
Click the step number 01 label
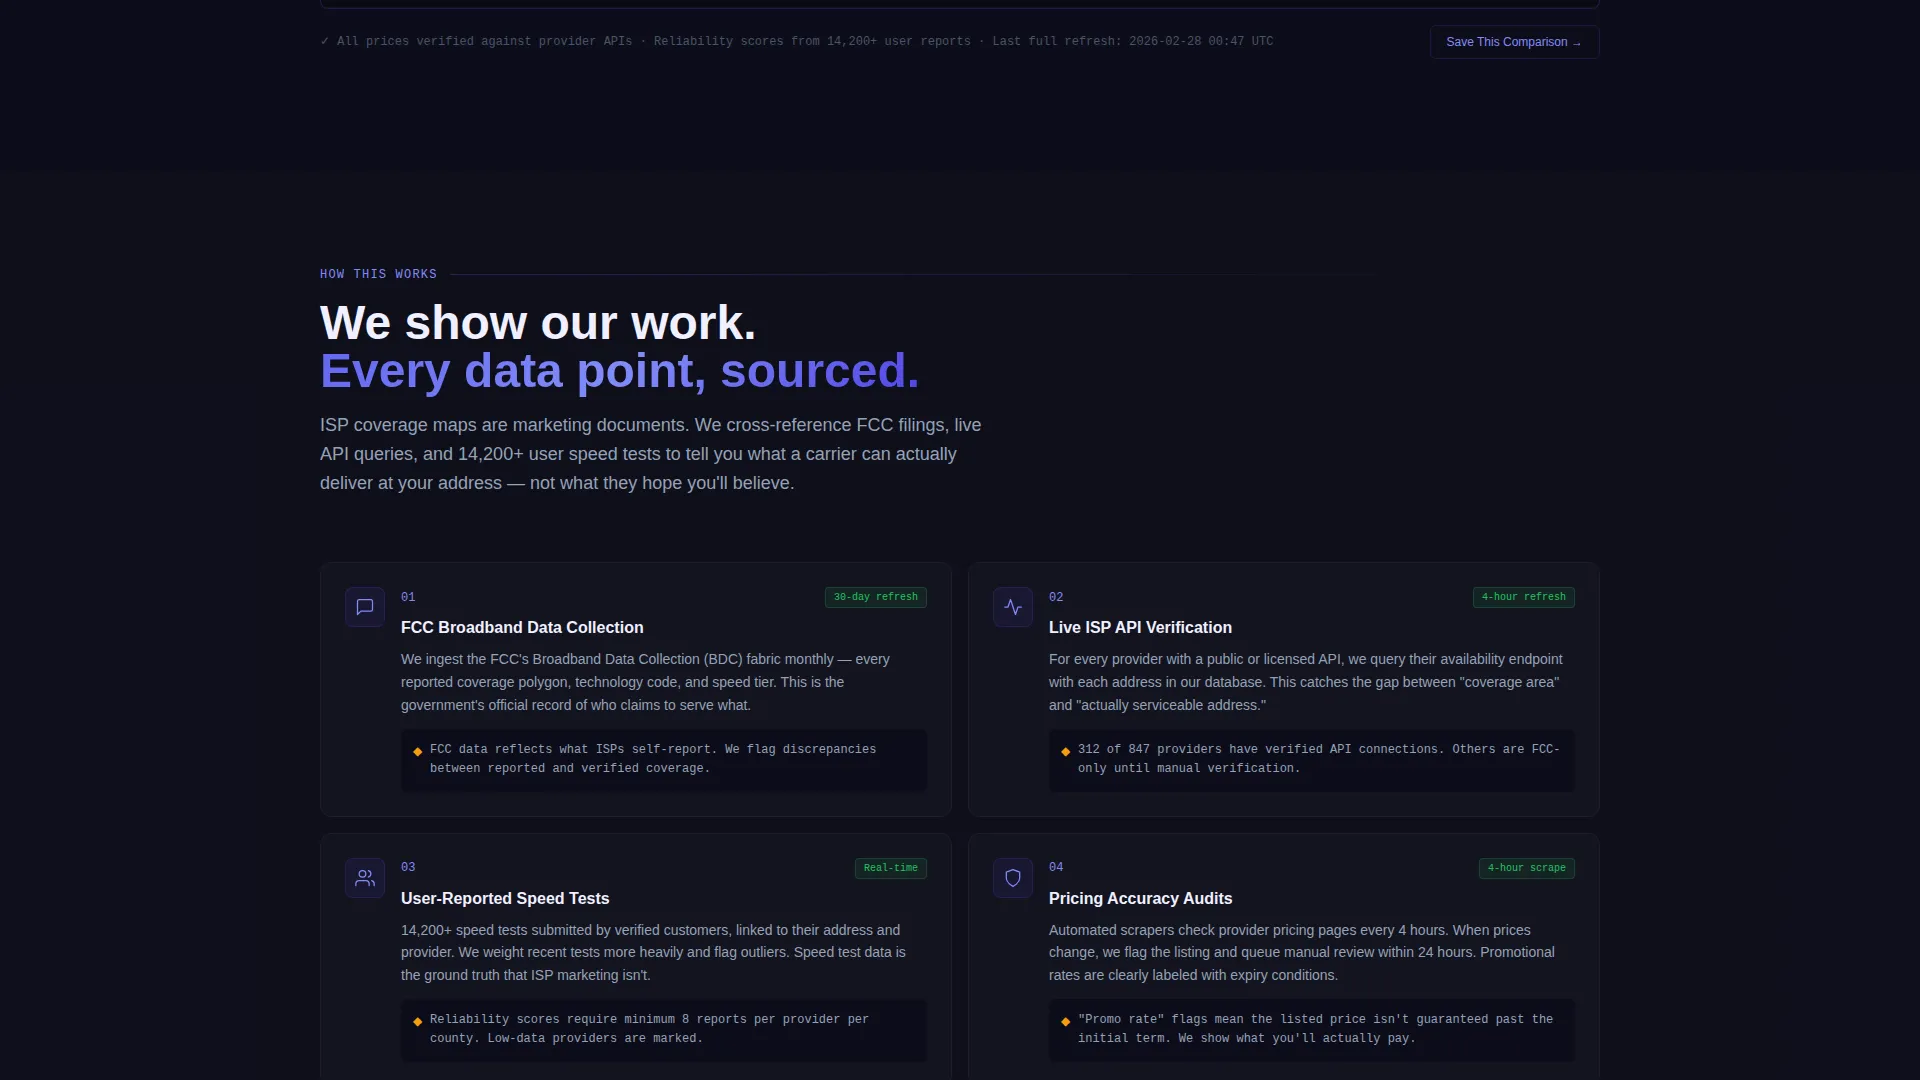pyautogui.click(x=408, y=597)
